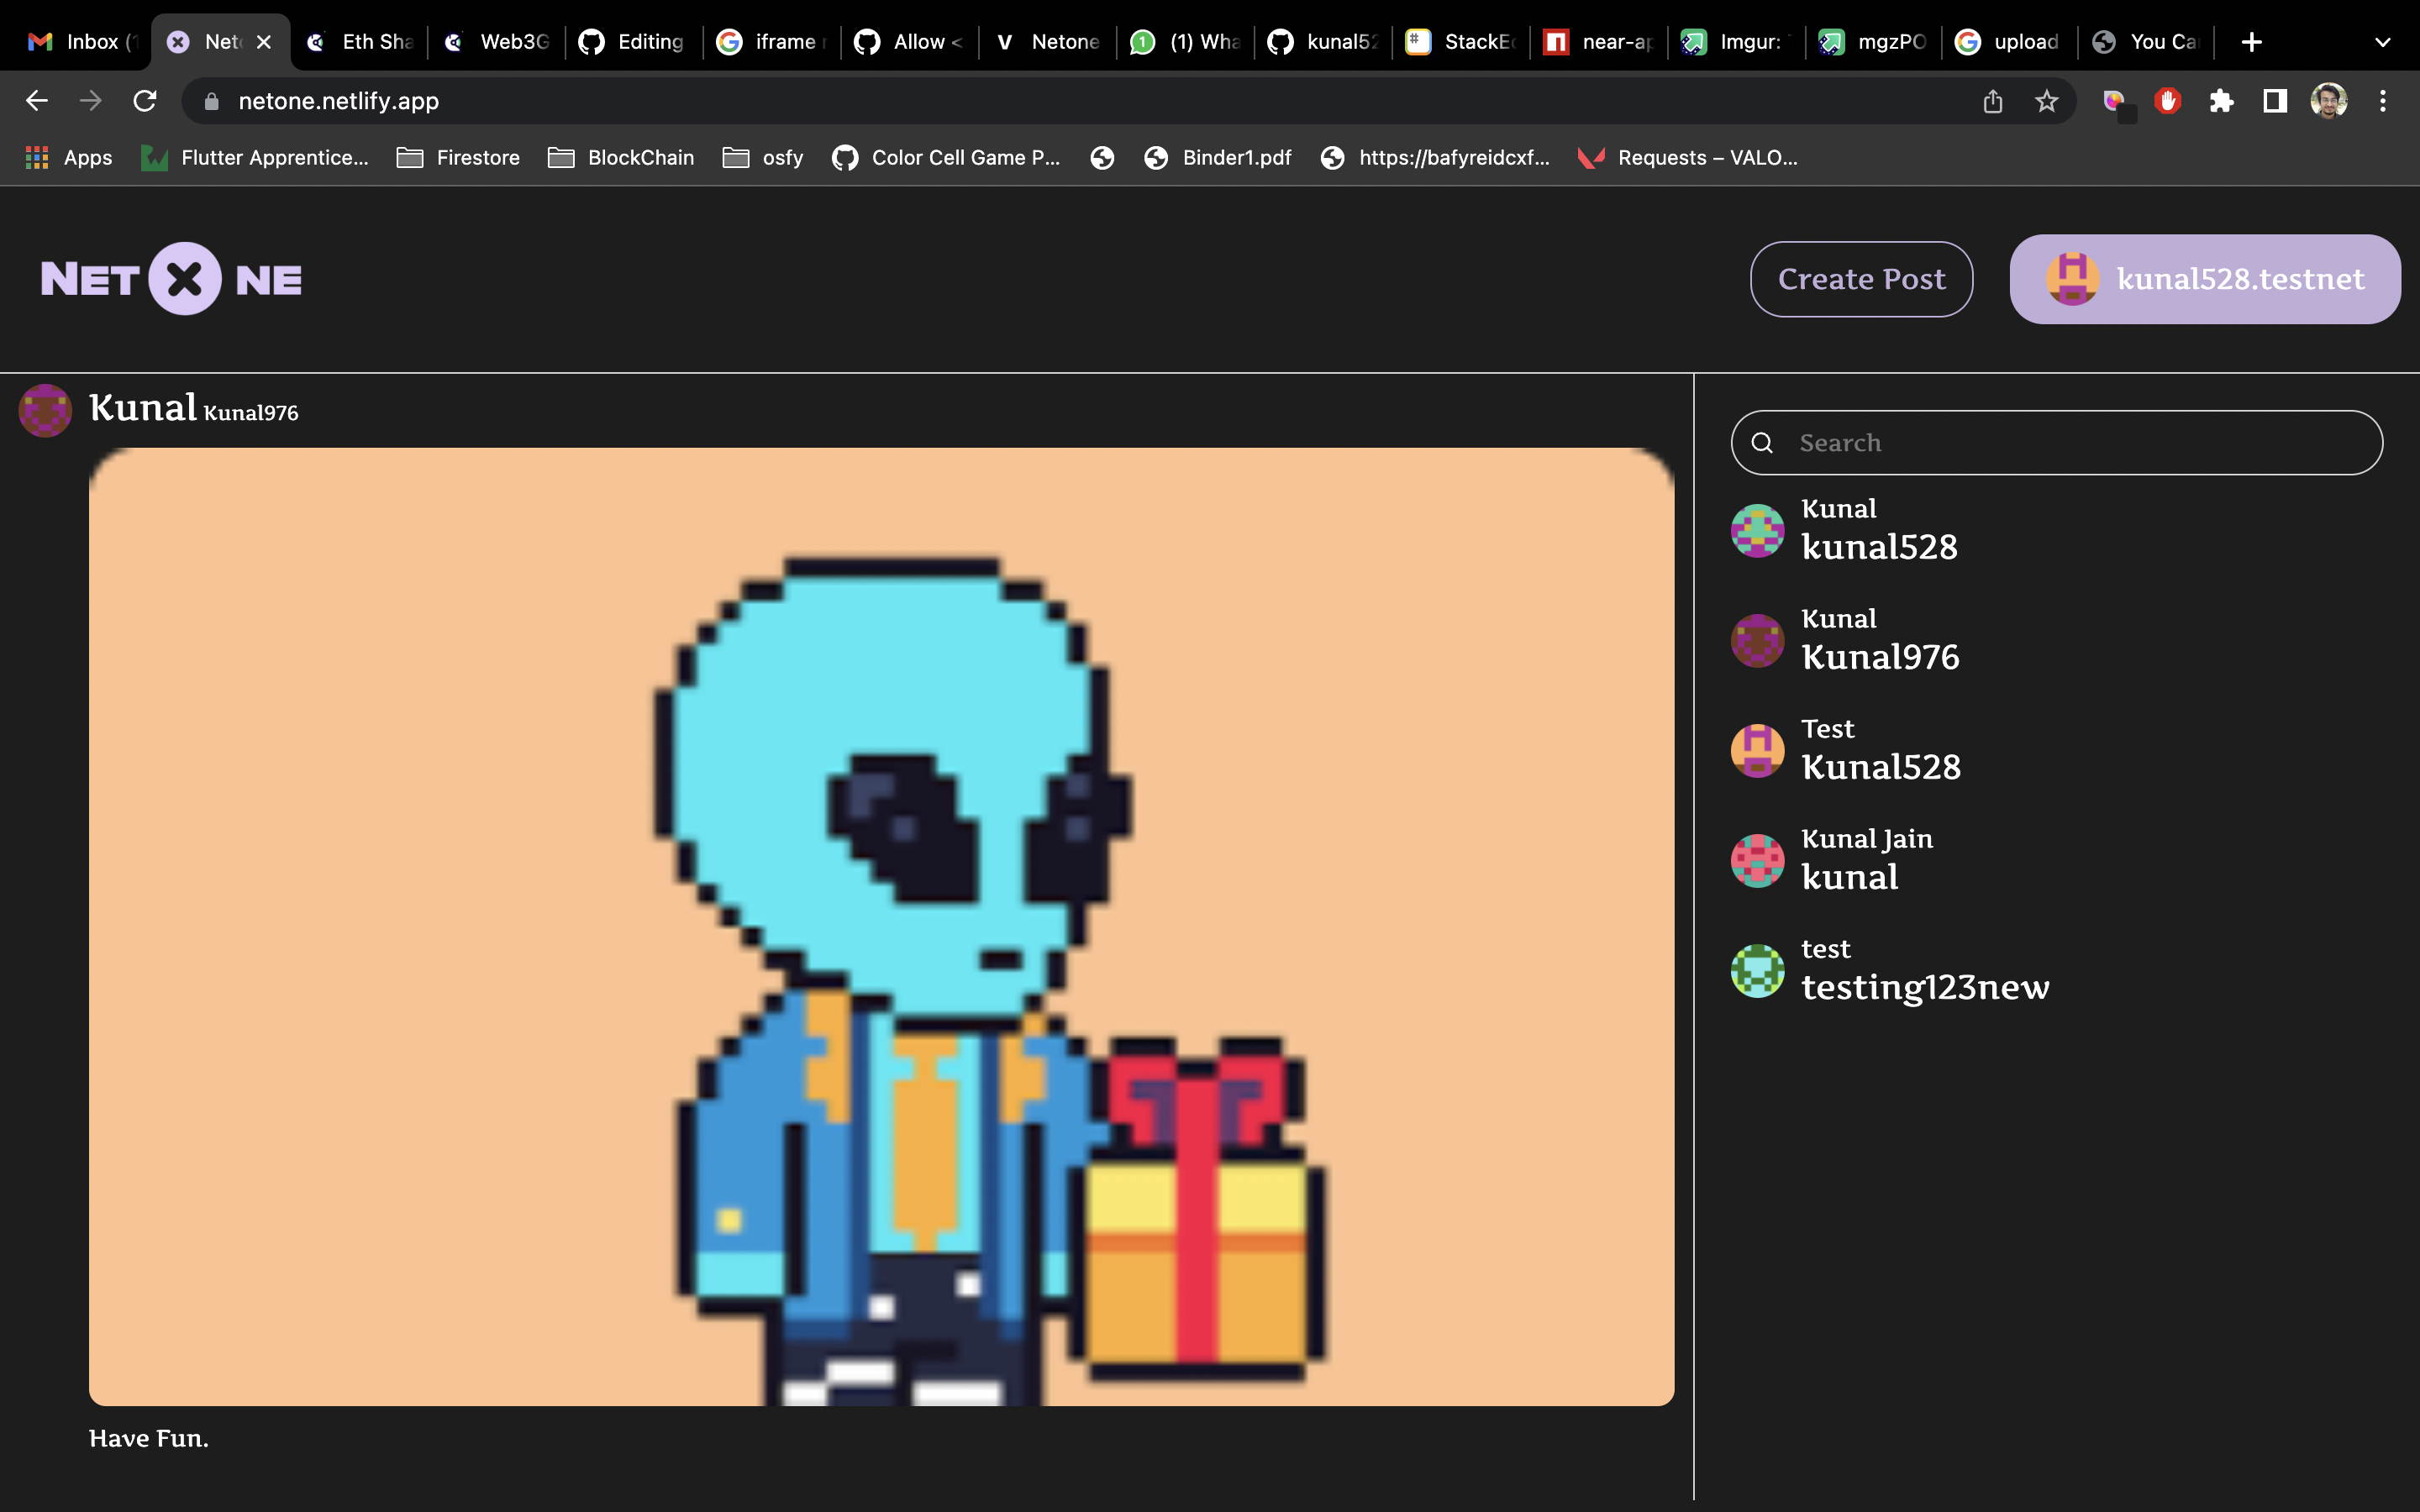The height and width of the screenshot is (1512, 2420).
Task: Open the osfy bookmark folder
Action: click(763, 157)
